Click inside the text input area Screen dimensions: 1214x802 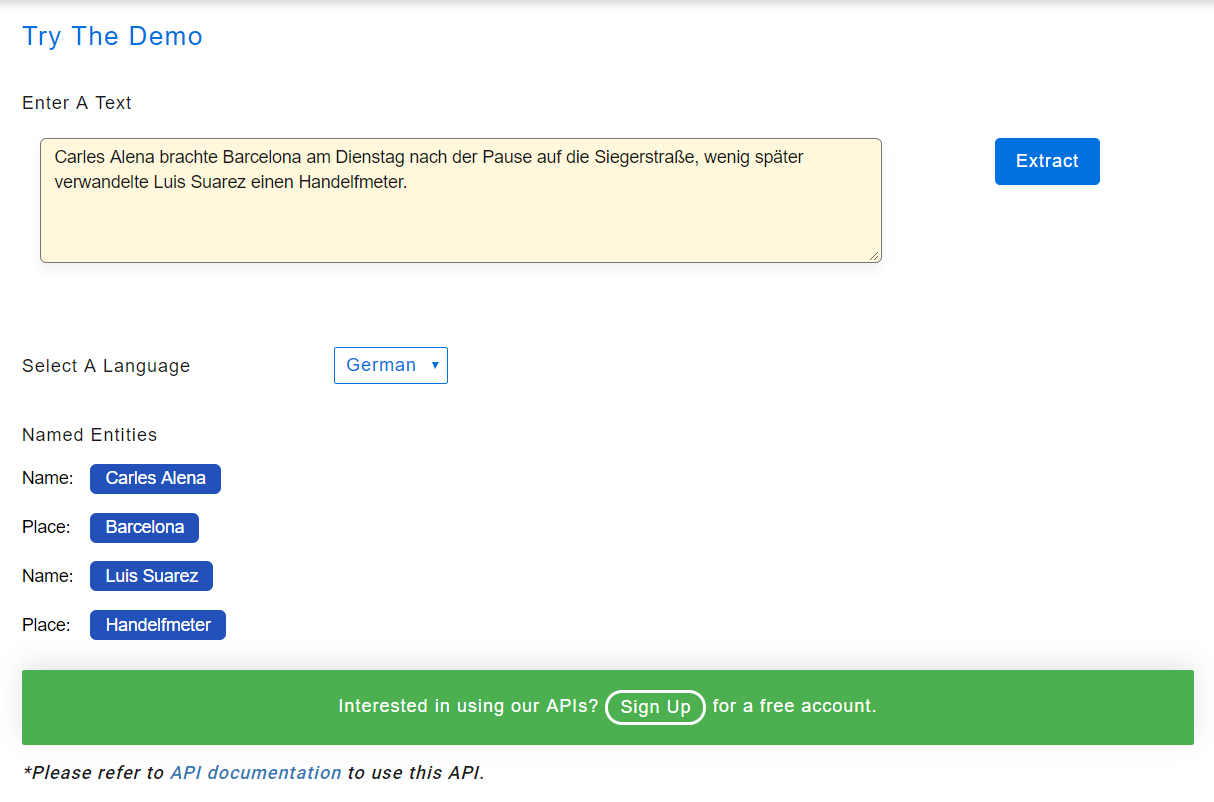460,200
